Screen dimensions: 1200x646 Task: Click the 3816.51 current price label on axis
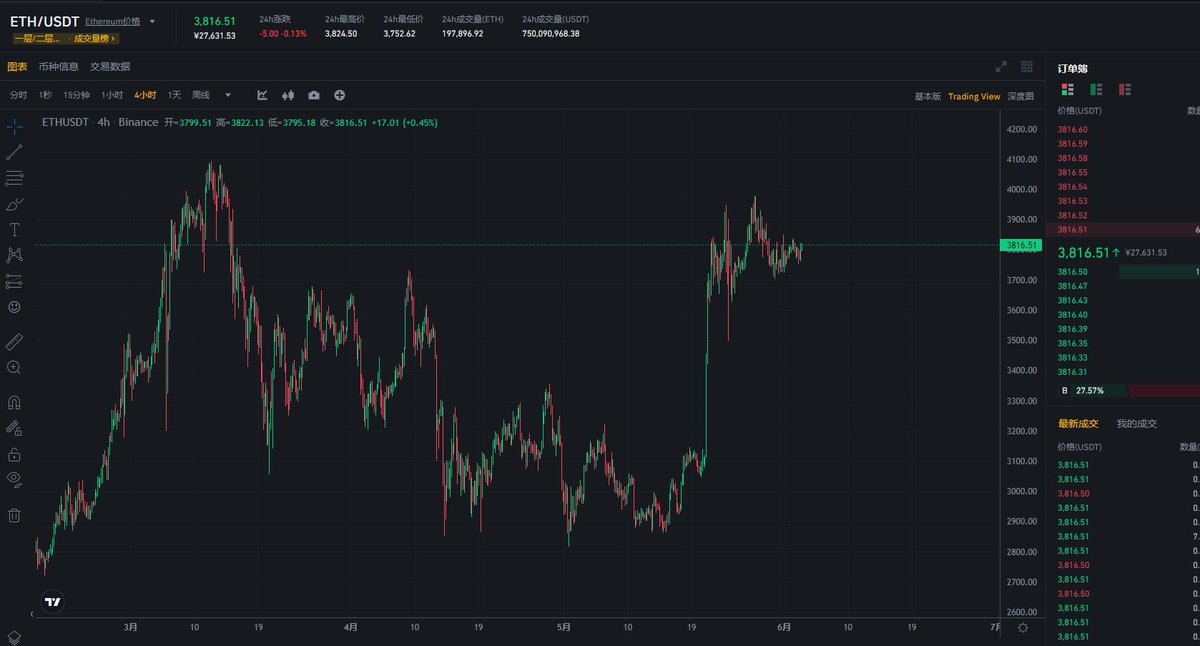[x=1021, y=245]
